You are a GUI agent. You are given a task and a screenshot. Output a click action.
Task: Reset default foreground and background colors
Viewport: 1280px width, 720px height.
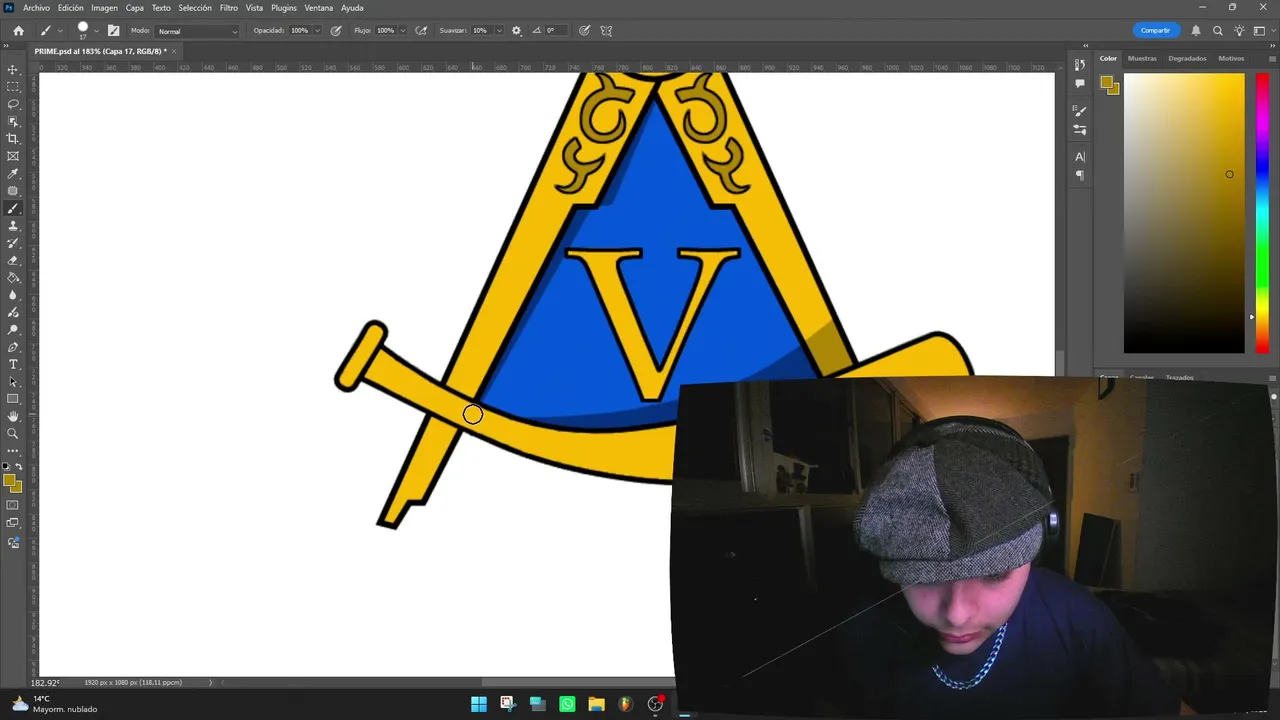pos(7,467)
